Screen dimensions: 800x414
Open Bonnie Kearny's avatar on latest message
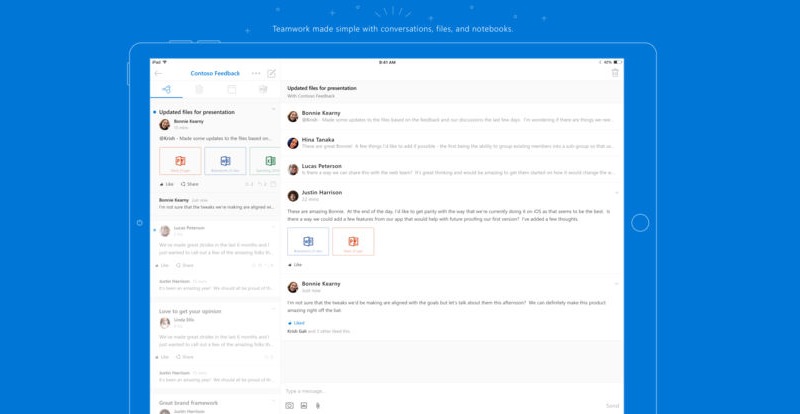coord(293,287)
